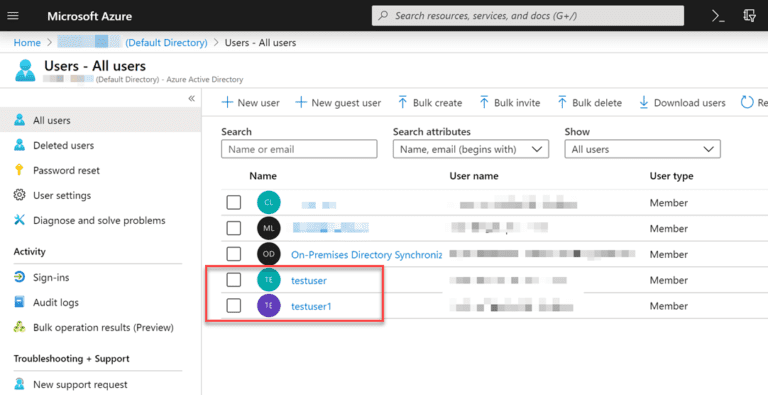Click the User settings gear icon

19,195
